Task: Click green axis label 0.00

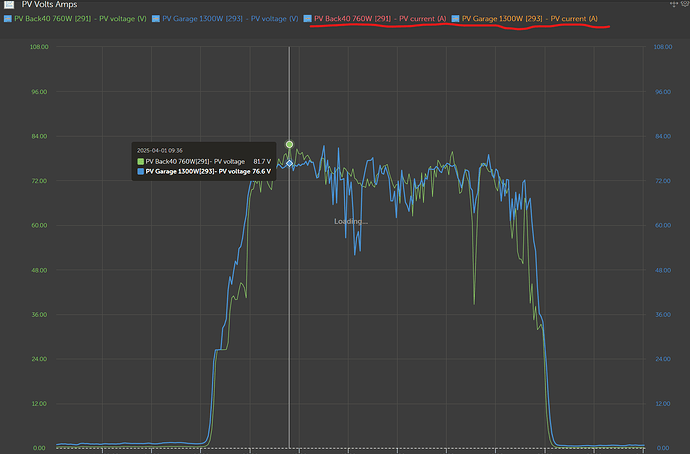Action: (x=39, y=448)
